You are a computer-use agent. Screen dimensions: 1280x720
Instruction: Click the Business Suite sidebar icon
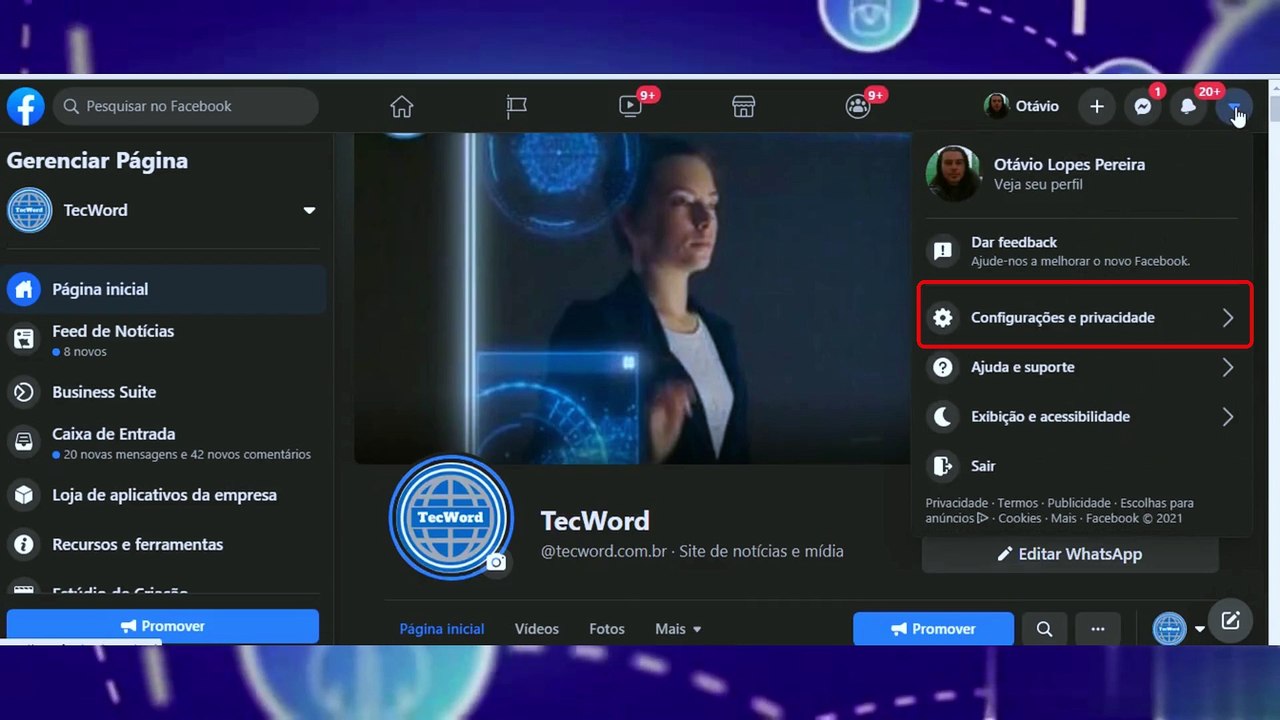[x=23, y=392]
